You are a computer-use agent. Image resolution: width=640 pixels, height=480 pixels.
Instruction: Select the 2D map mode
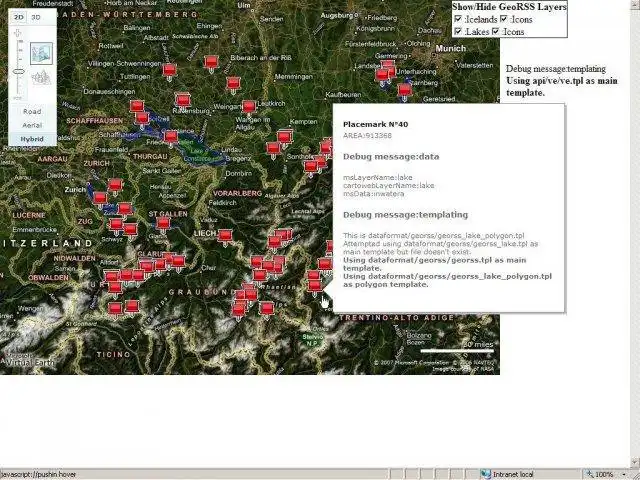point(18,17)
